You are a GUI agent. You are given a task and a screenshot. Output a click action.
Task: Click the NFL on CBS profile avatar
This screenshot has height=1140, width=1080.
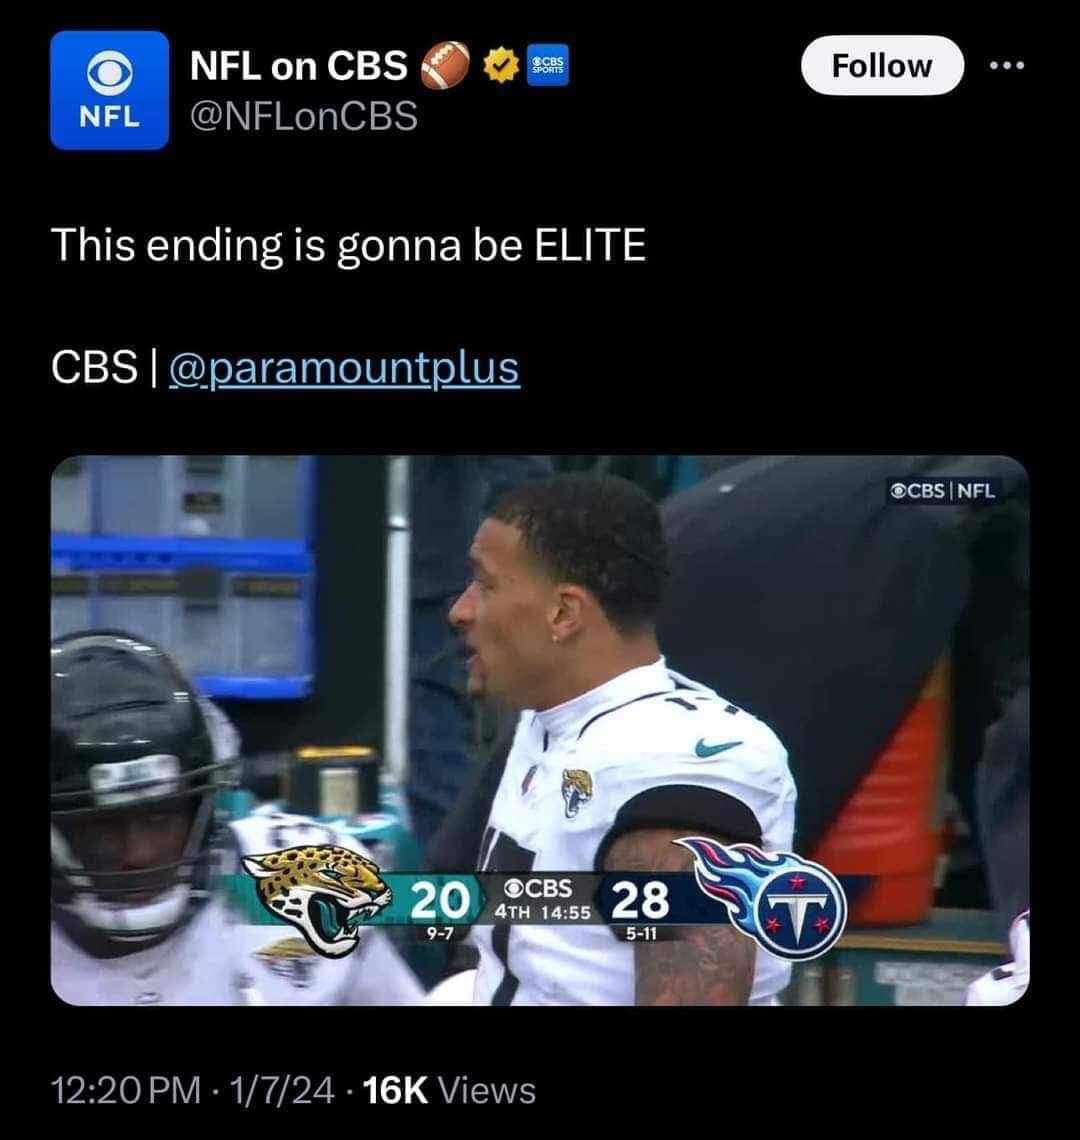(x=110, y=90)
